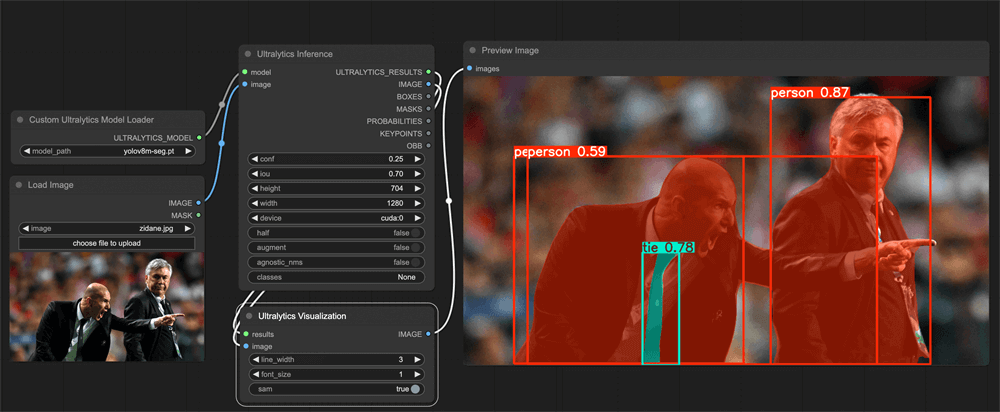This screenshot has height=412, width=1000.
Task: Collapse the Load Image node via its dot
Action: click(20, 185)
